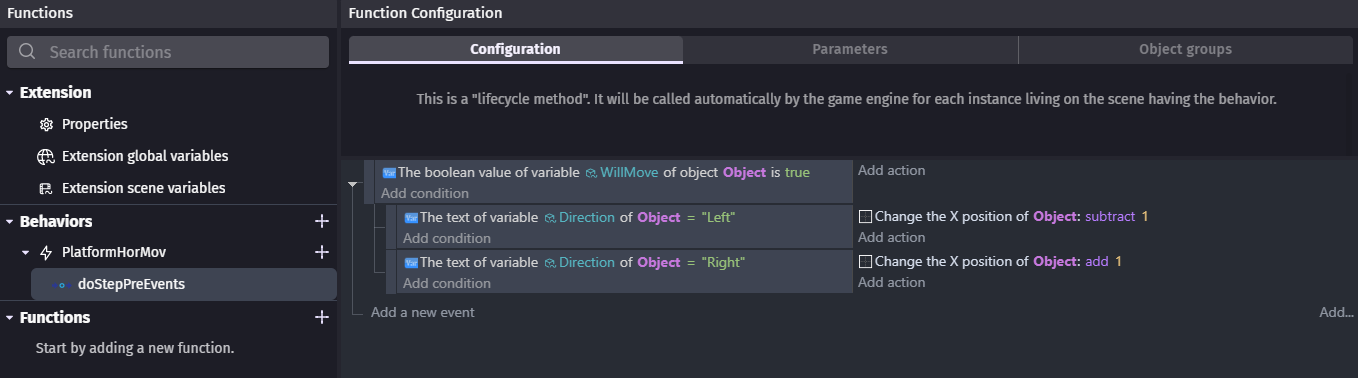Collapse the WillMove event sub-events
The height and width of the screenshot is (378, 1358).
(x=352, y=185)
